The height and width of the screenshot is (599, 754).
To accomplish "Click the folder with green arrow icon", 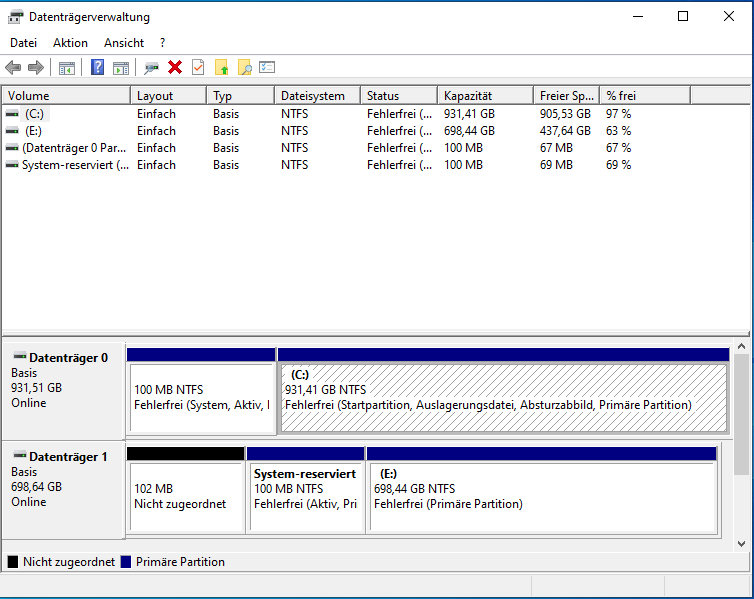I will click(221, 67).
